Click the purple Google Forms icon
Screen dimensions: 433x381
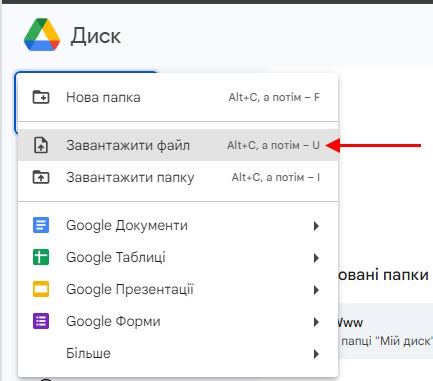(41, 321)
